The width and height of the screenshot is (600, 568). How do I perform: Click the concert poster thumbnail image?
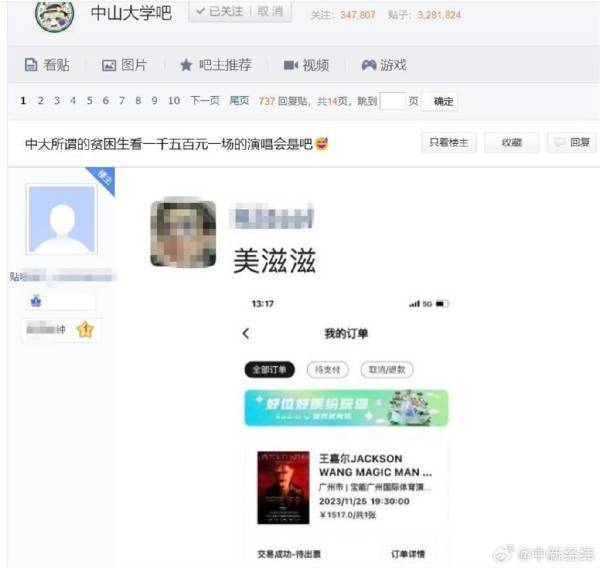[283, 487]
